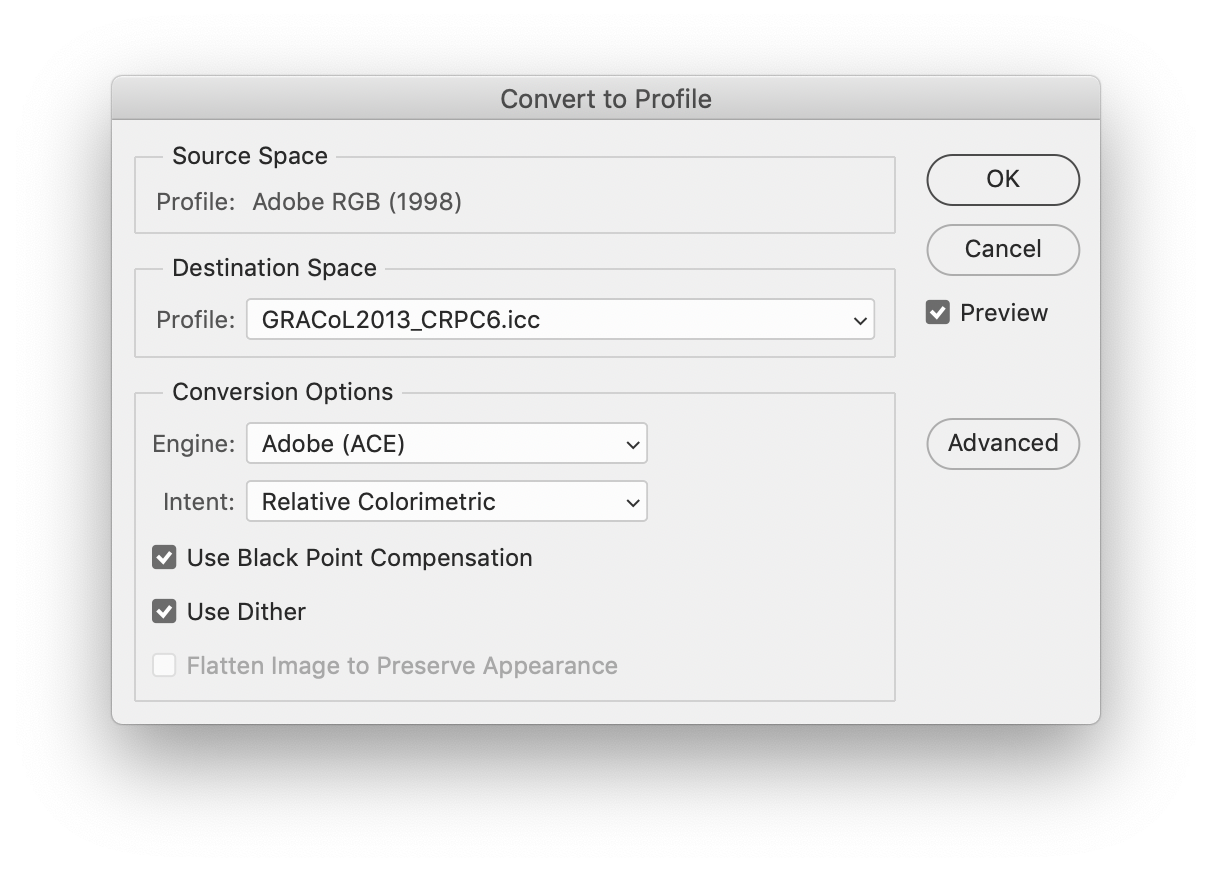This screenshot has height=872, width=1212.
Task: Open the Intent dropdown
Action: point(447,501)
